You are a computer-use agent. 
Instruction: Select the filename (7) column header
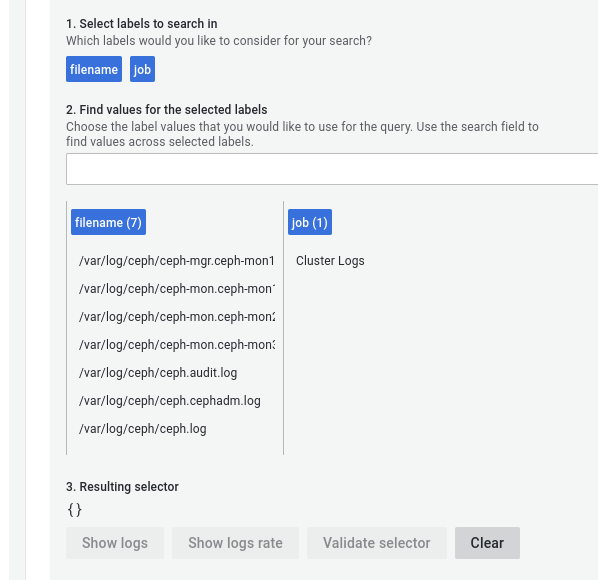[x=108, y=222]
